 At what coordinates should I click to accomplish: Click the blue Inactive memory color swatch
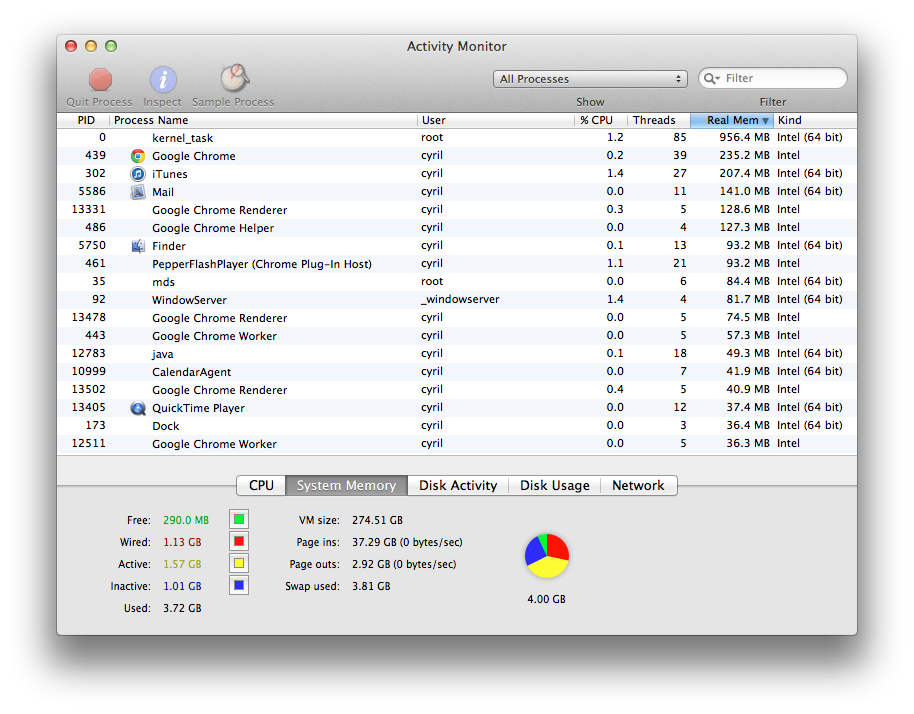pos(239,585)
